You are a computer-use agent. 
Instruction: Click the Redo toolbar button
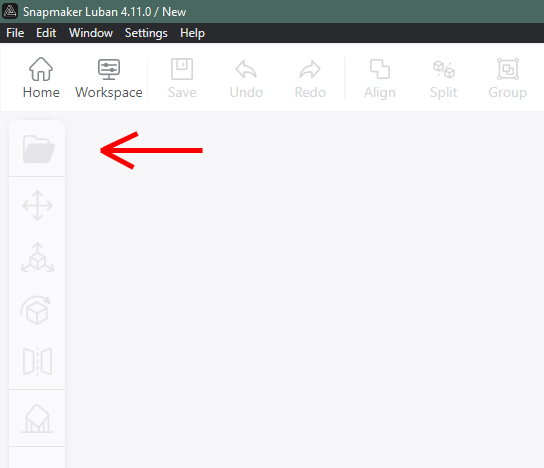[x=310, y=78]
